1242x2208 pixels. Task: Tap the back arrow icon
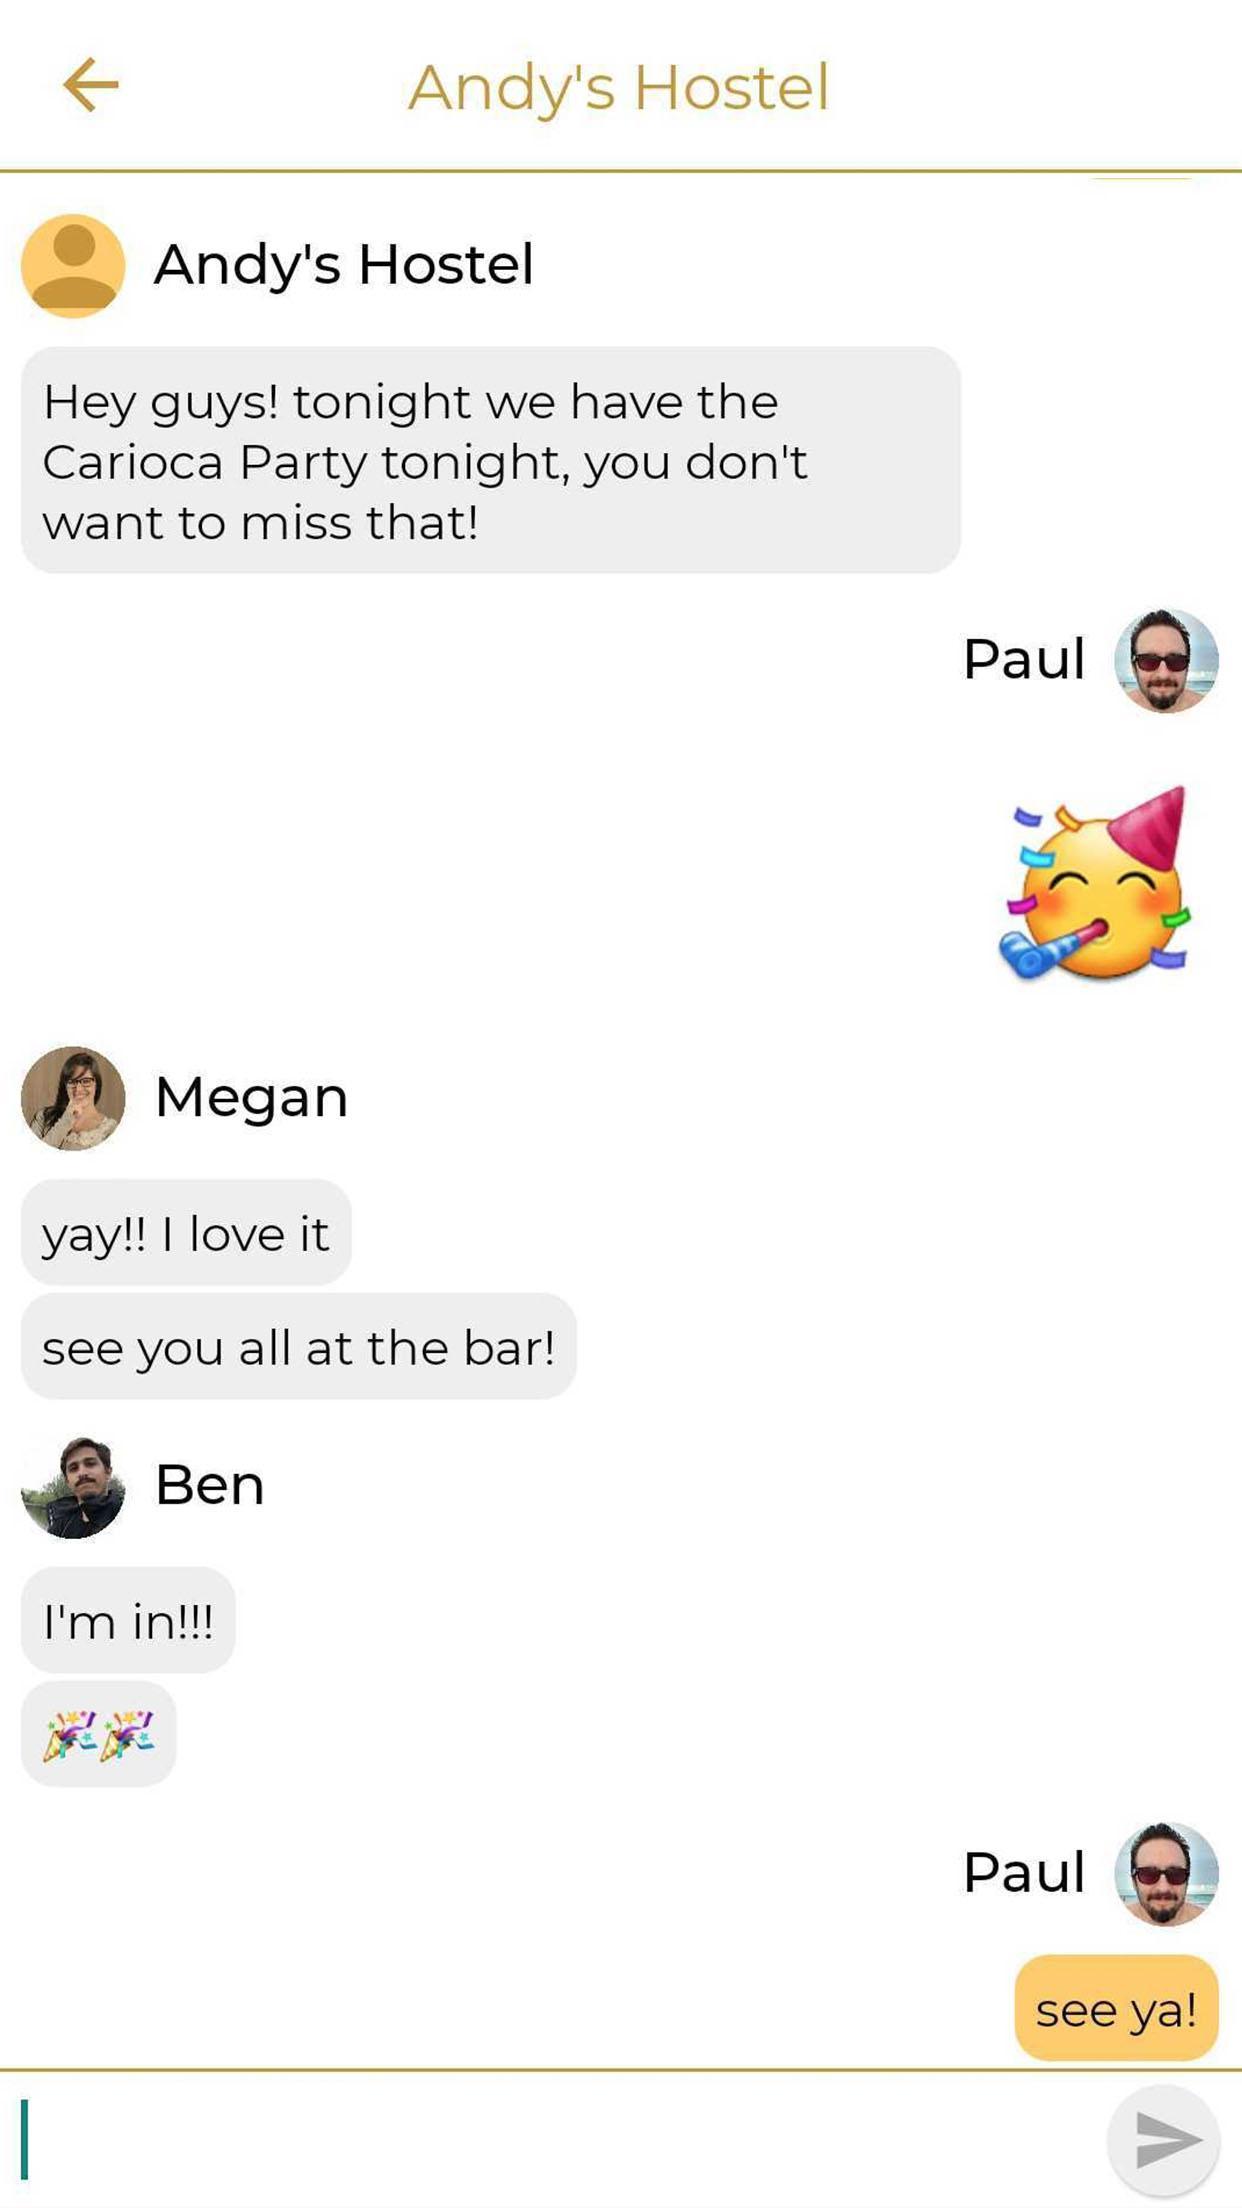click(x=90, y=85)
